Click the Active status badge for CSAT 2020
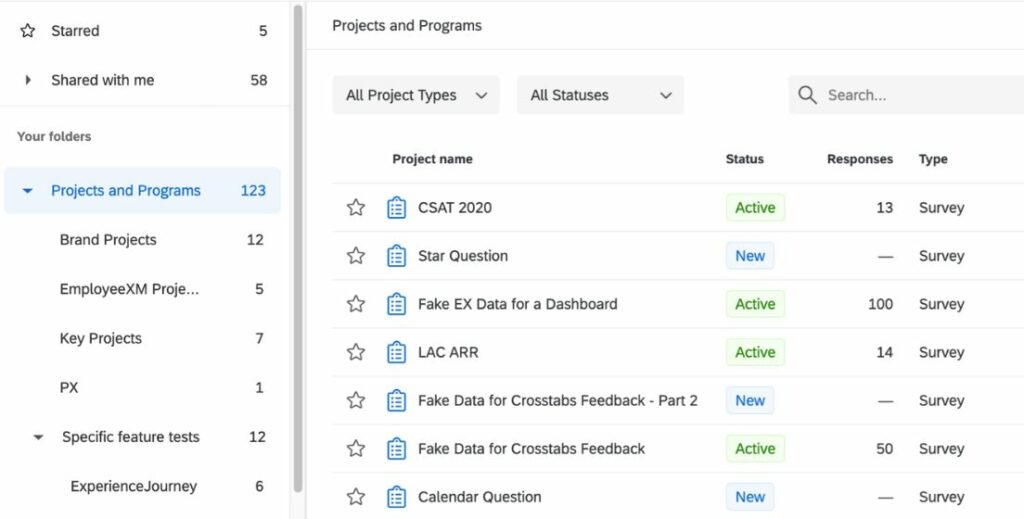The height and width of the screenshot is (519, 1024). [756, 208]
